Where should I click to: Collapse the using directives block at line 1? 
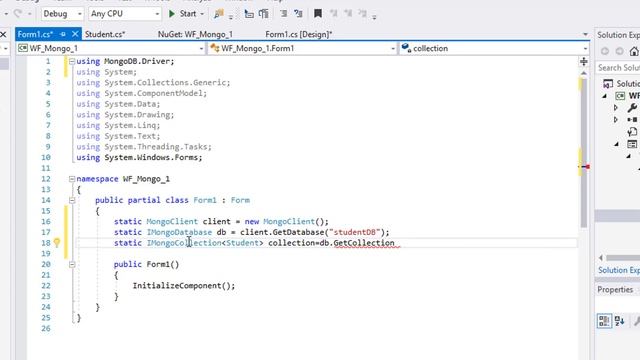point(72,62)
